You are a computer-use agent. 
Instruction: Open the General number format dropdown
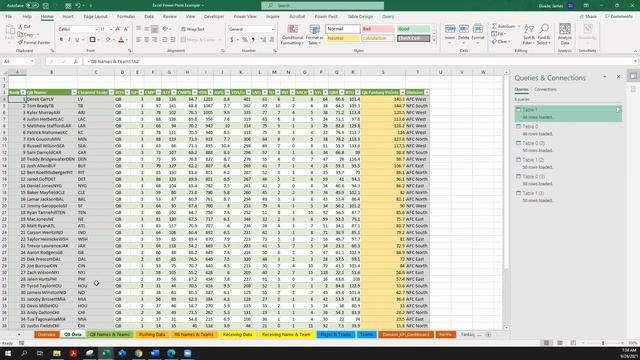273,29
